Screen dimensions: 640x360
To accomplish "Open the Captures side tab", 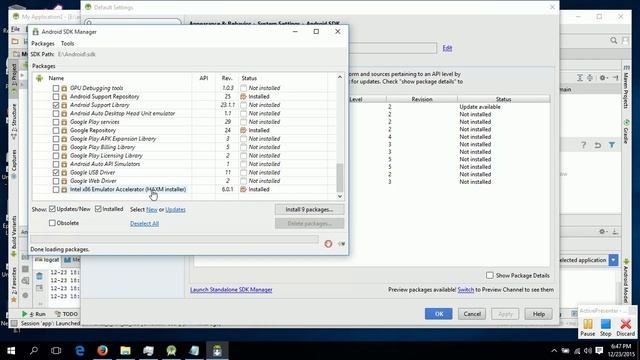I will tap(13, 163).
